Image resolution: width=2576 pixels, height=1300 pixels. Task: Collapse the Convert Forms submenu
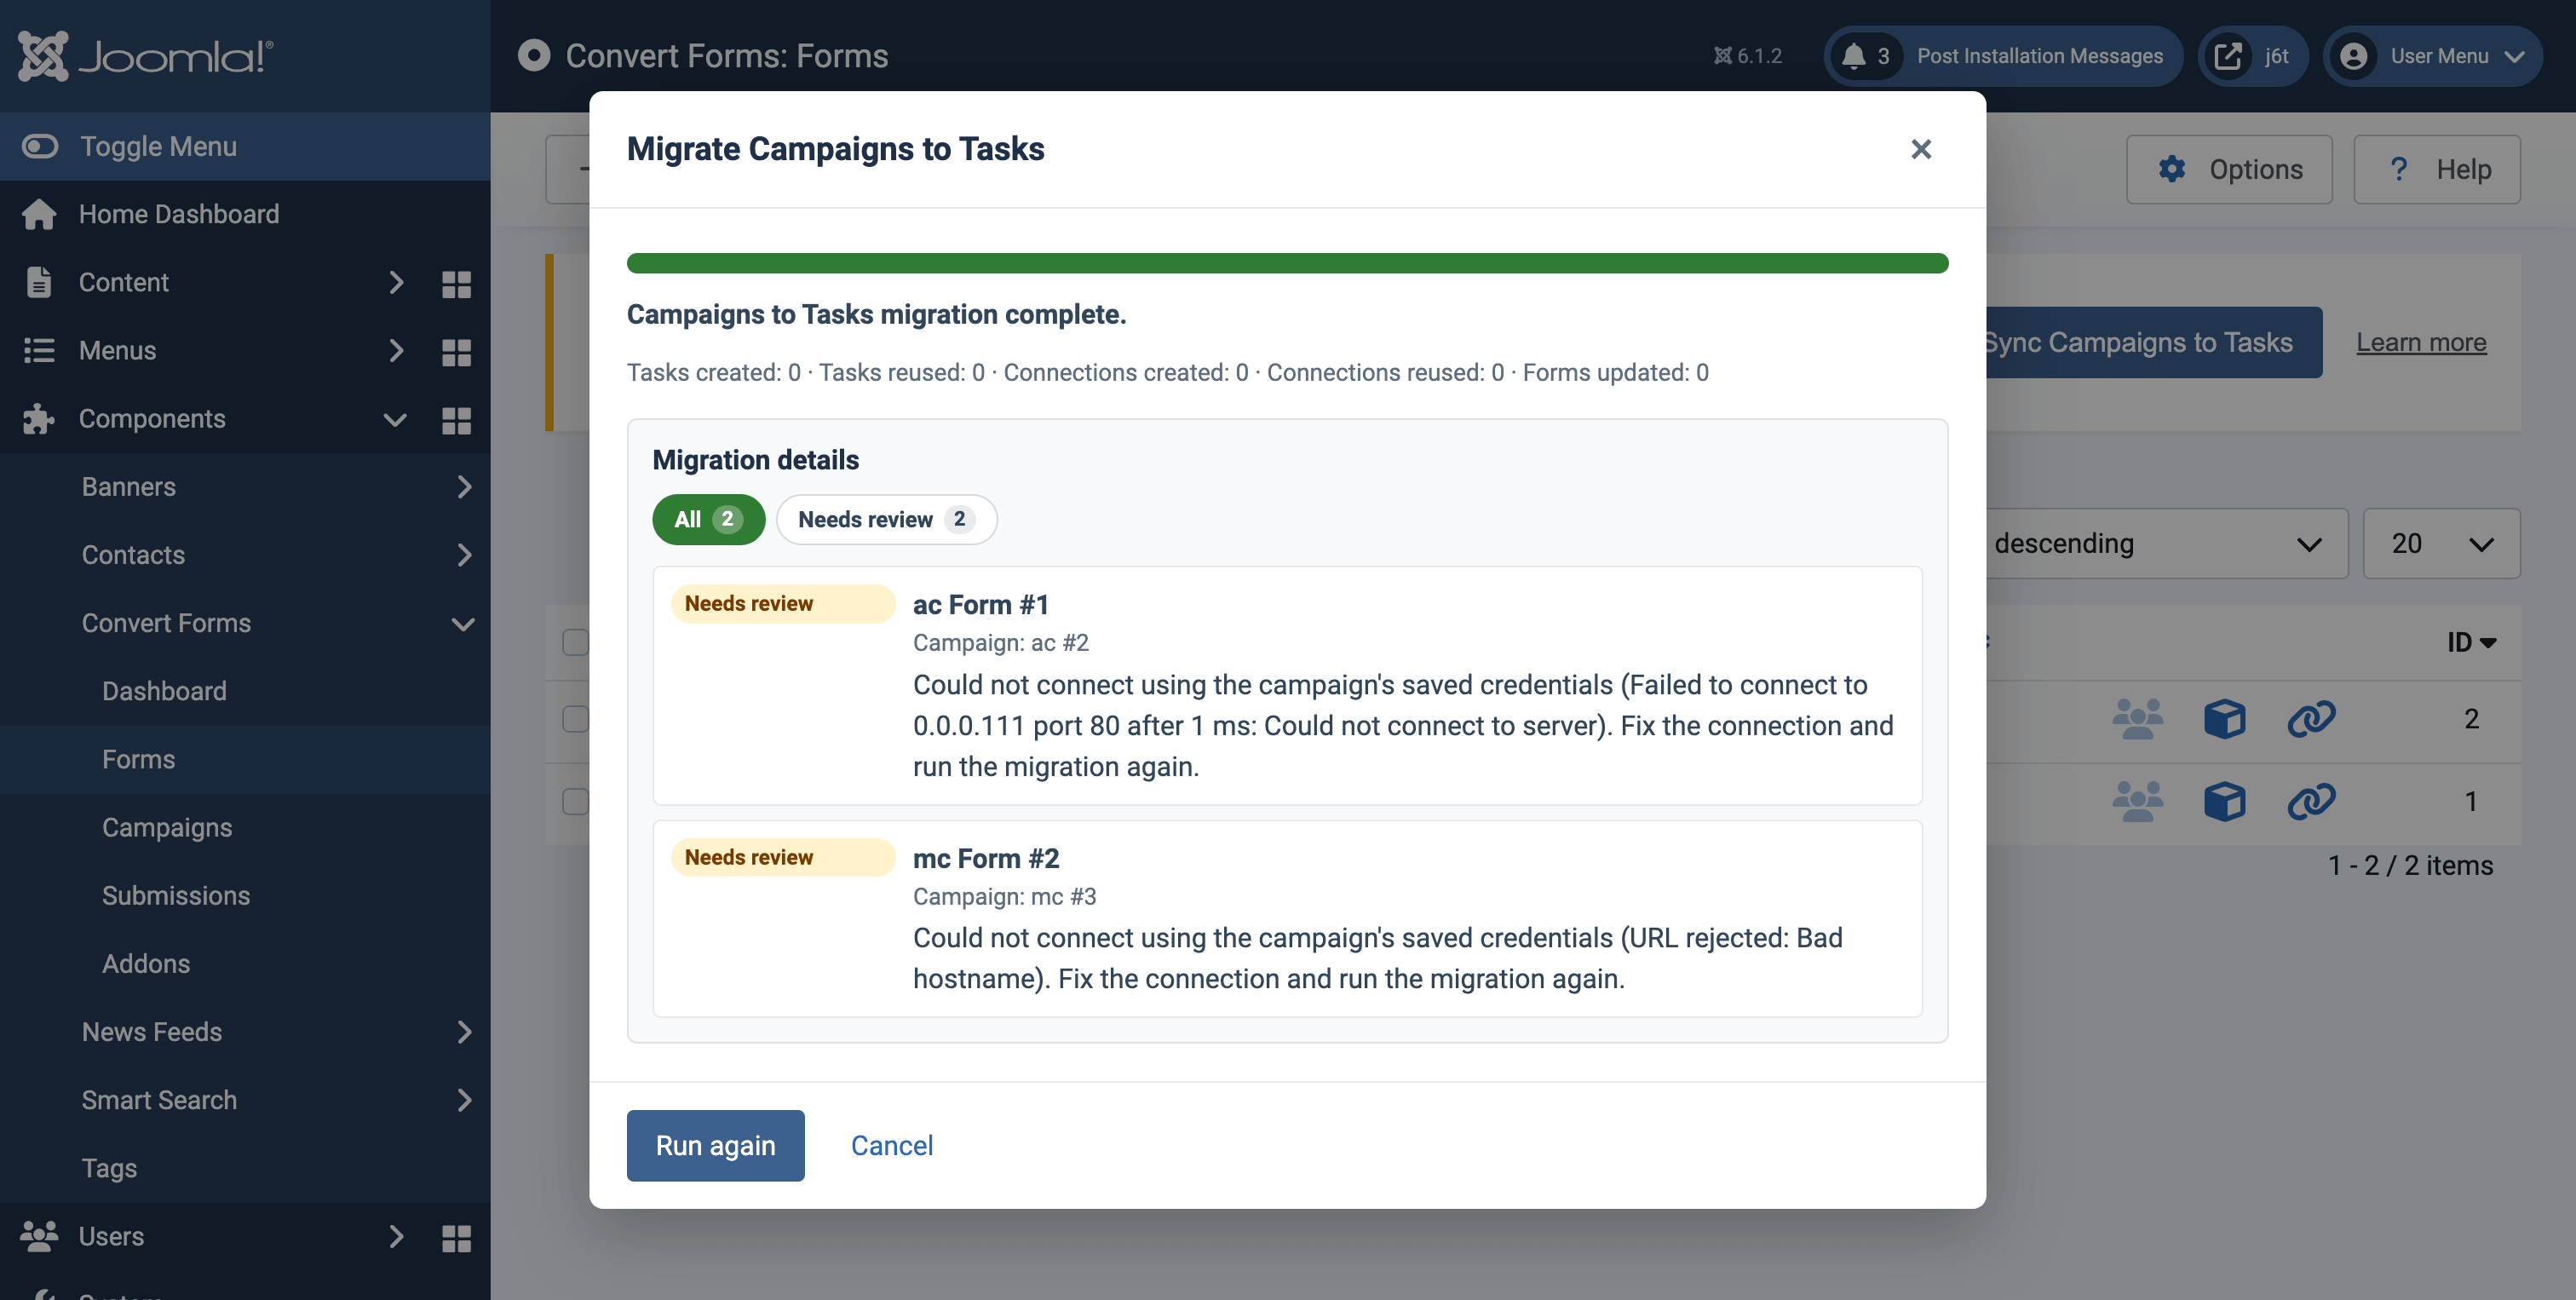point(463,624)
